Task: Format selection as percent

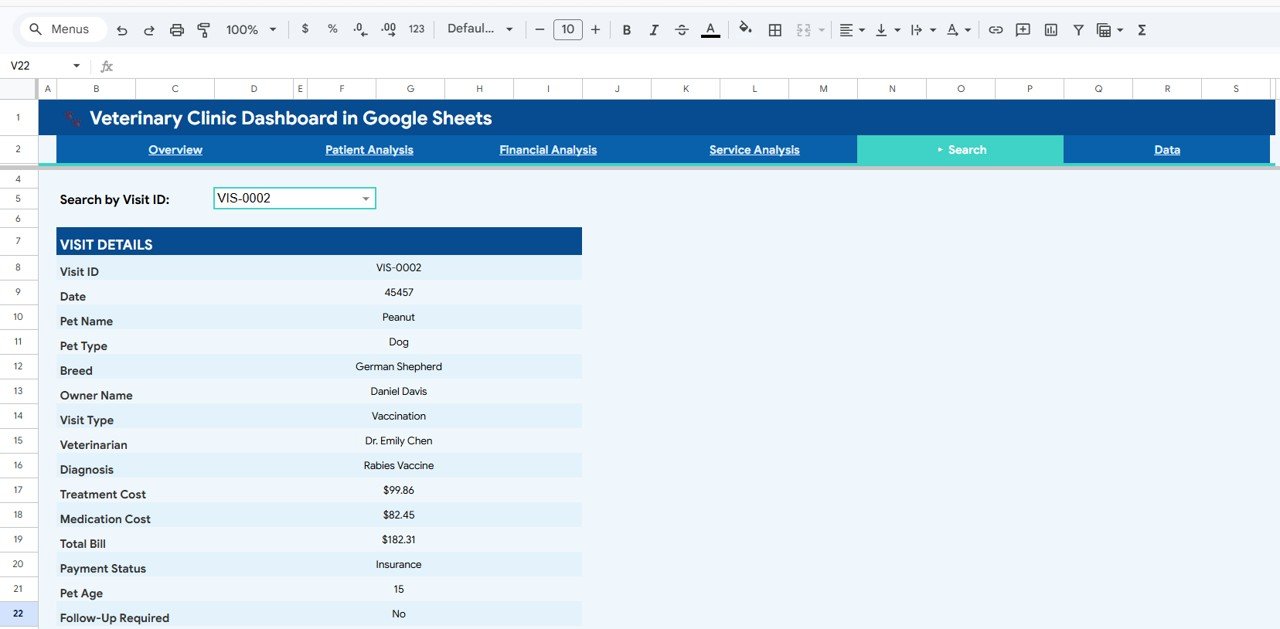Action: point(332,29)
